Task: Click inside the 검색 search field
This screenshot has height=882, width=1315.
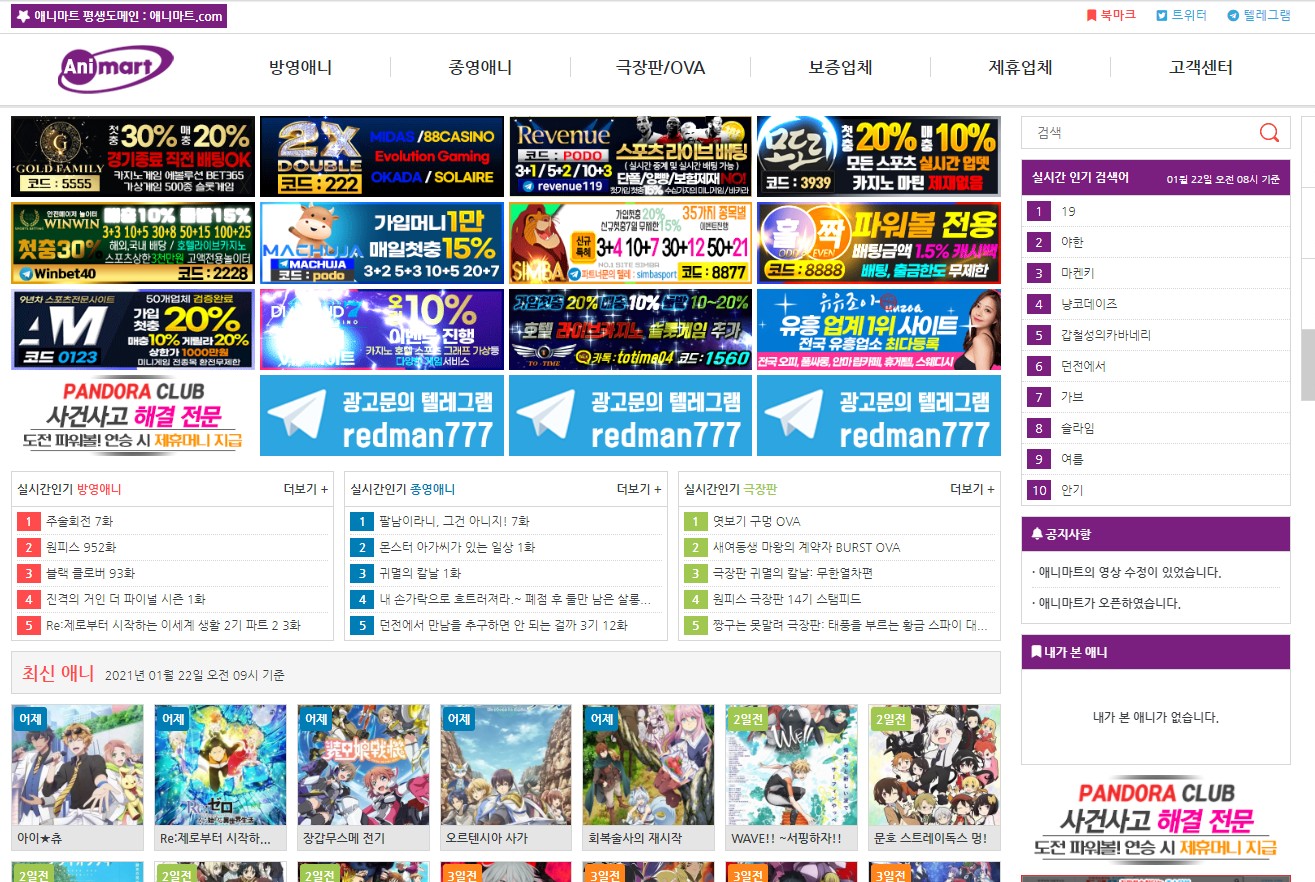Action: pyautogui.click(x=1140, y=133)
